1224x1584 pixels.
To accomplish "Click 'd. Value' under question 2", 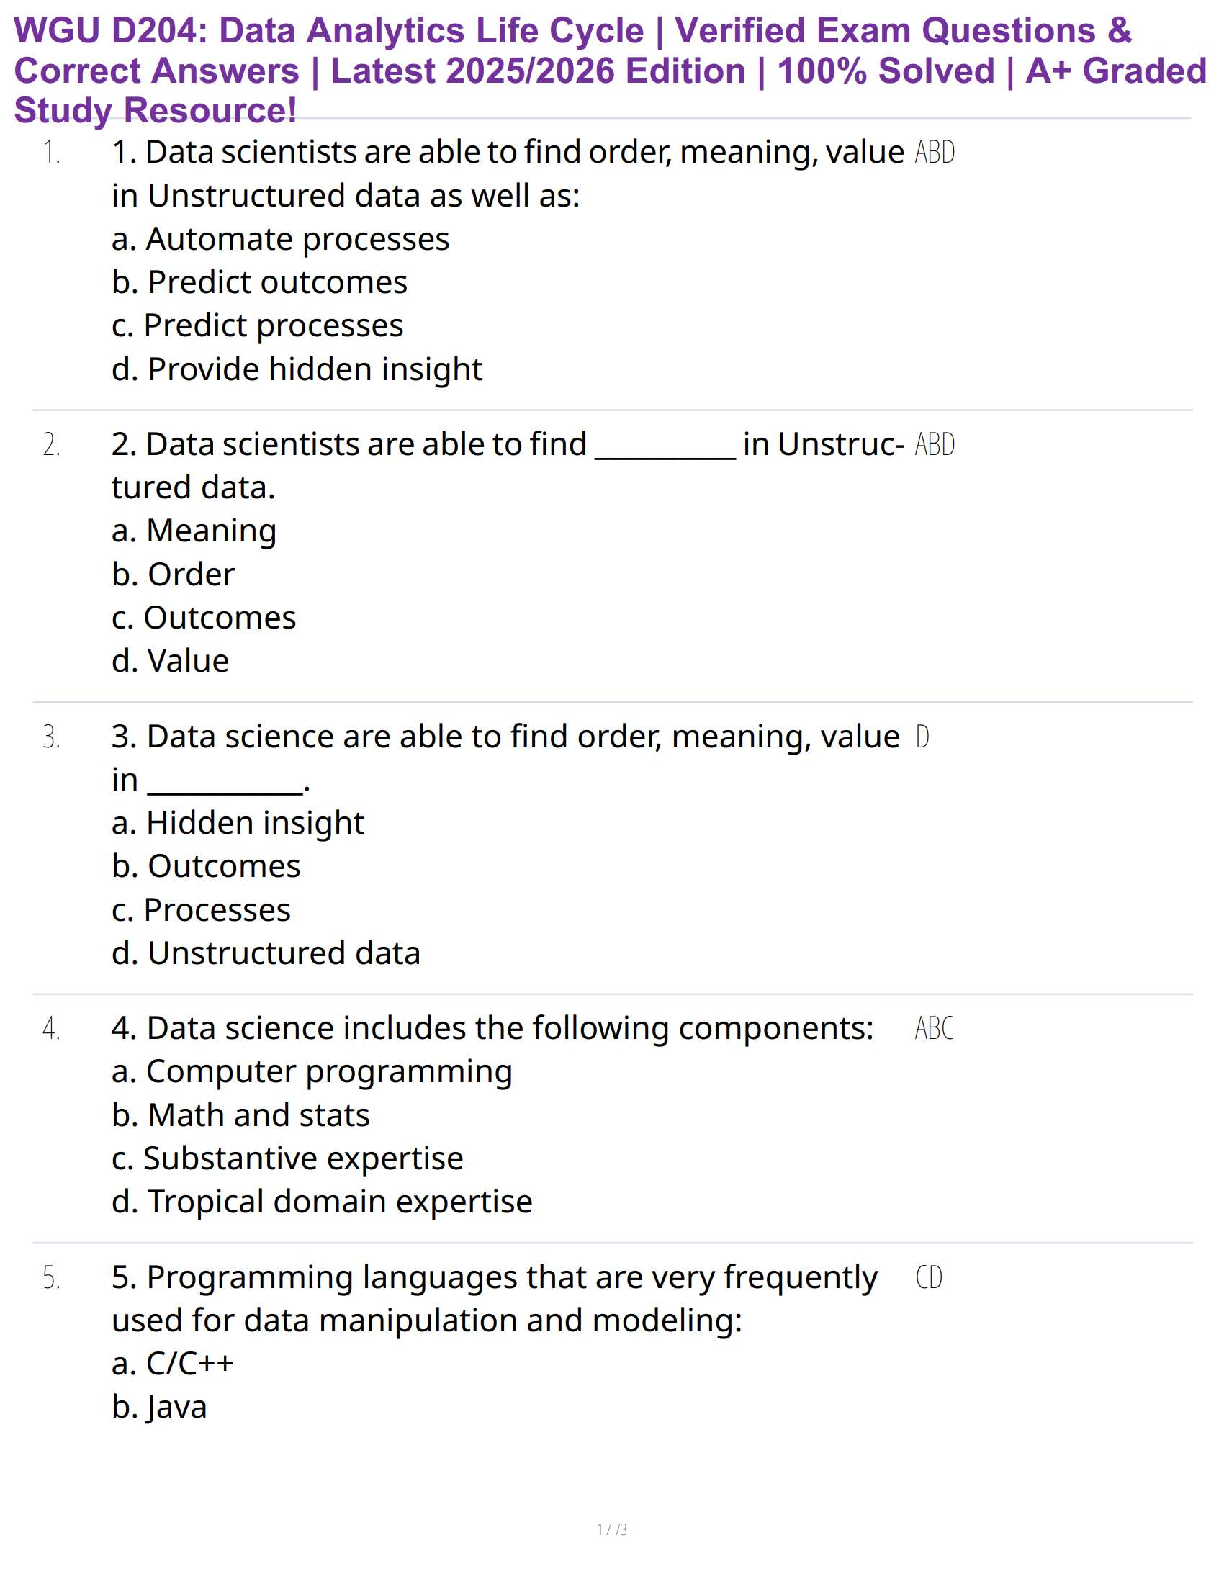I will point(171,661).
